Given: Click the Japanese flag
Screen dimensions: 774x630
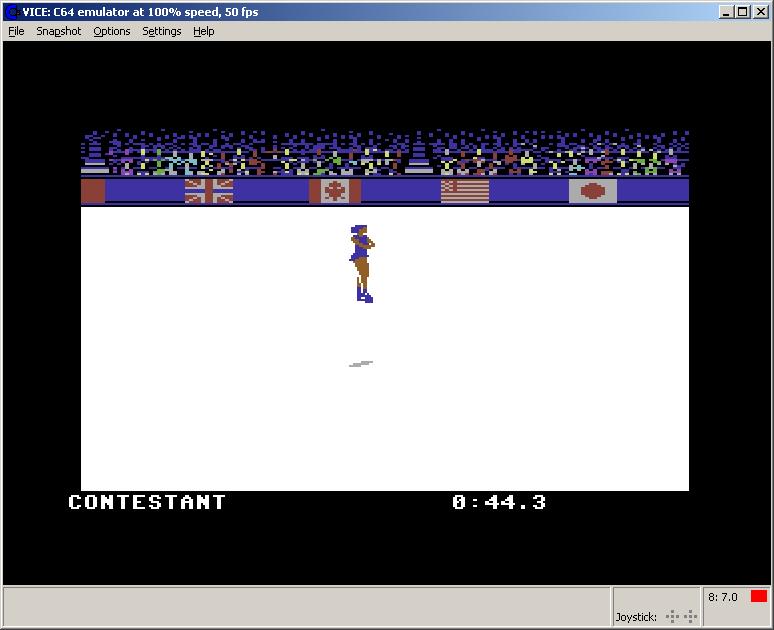Looking at the screenshot, I should (x=592, y=191).
